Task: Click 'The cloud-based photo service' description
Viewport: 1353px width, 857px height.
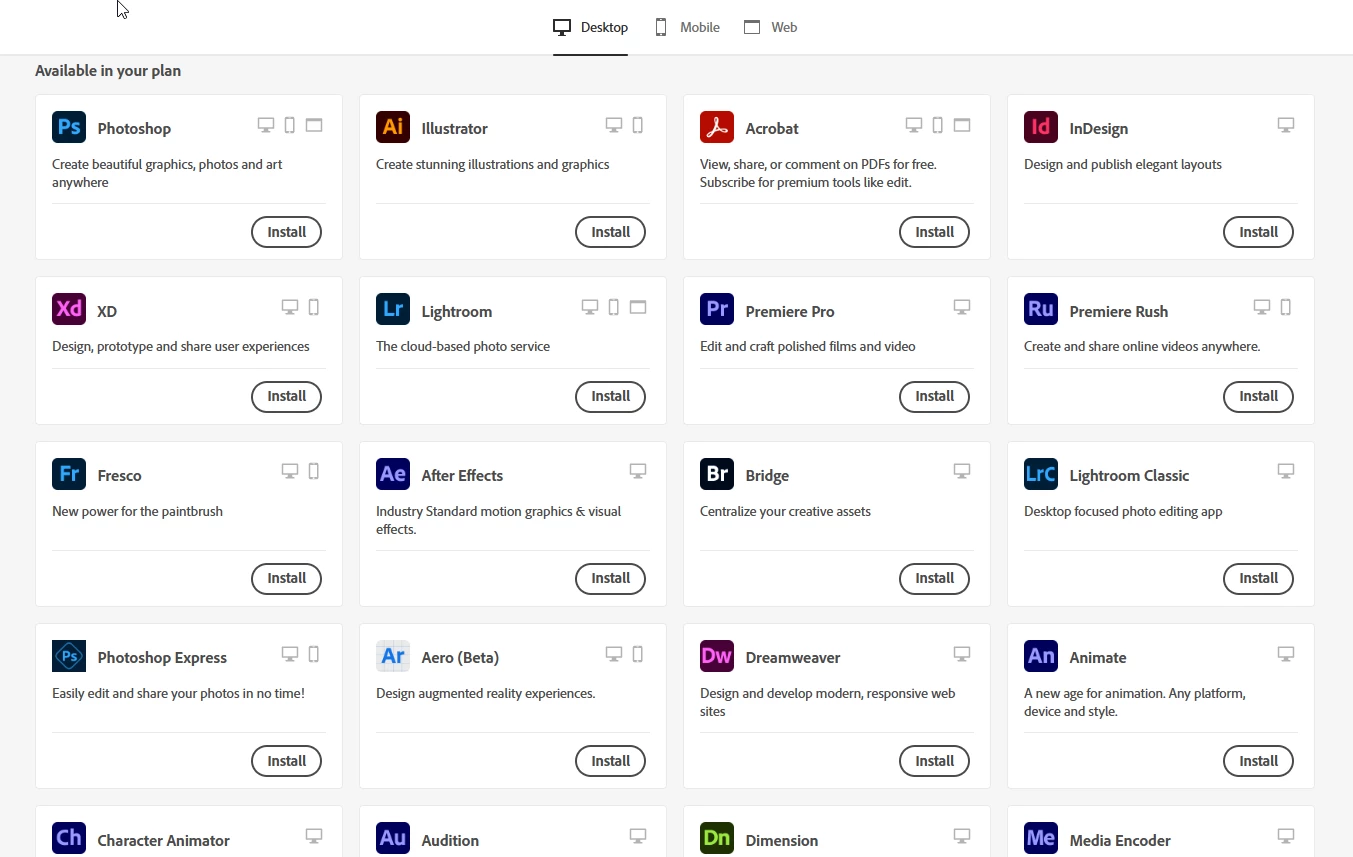Action: [463, 346]
